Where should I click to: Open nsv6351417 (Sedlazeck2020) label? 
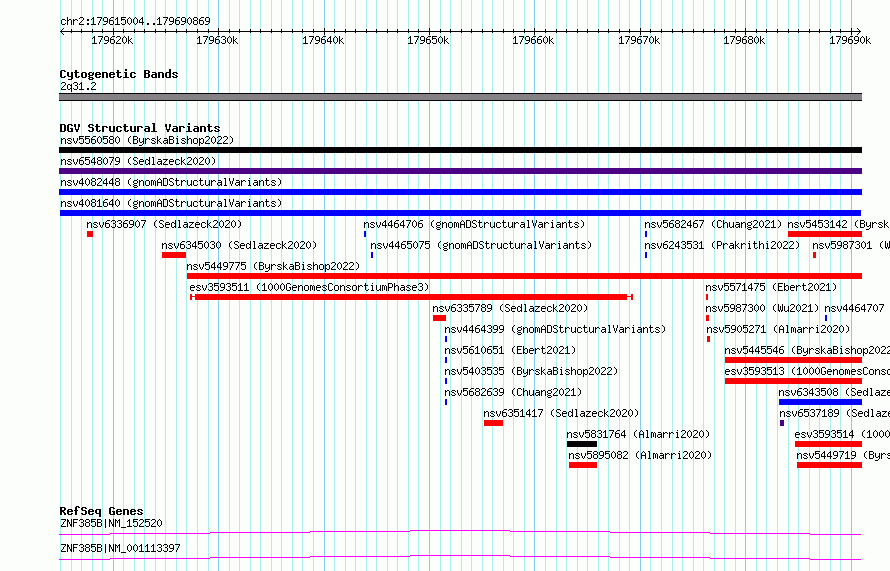point(561,413)
